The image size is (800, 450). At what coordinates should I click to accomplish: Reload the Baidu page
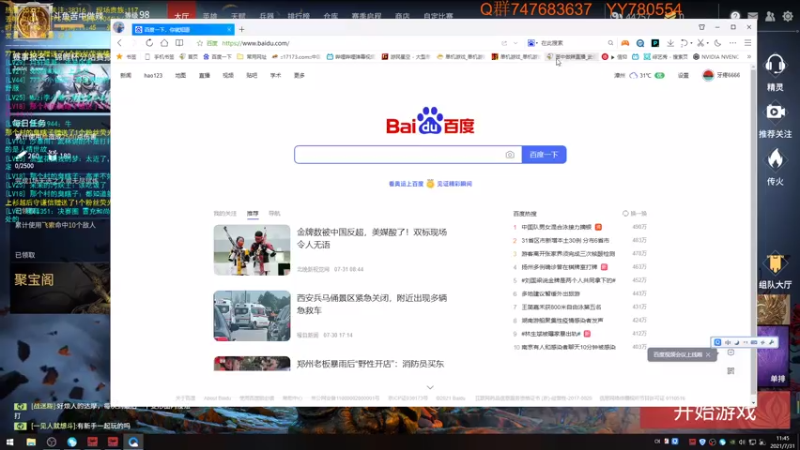pyautogui.click(x=149, y=43)
